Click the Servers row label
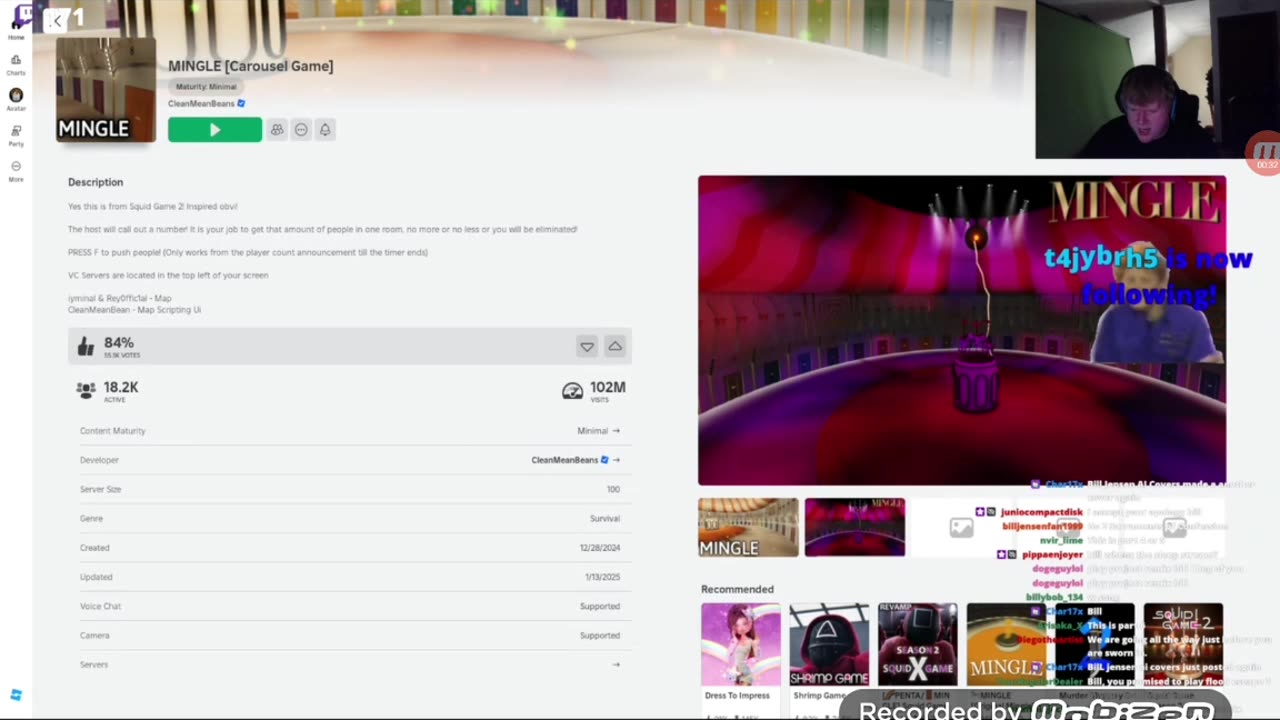Screen dimensions: 1280x720 click(x=94, y=665)
